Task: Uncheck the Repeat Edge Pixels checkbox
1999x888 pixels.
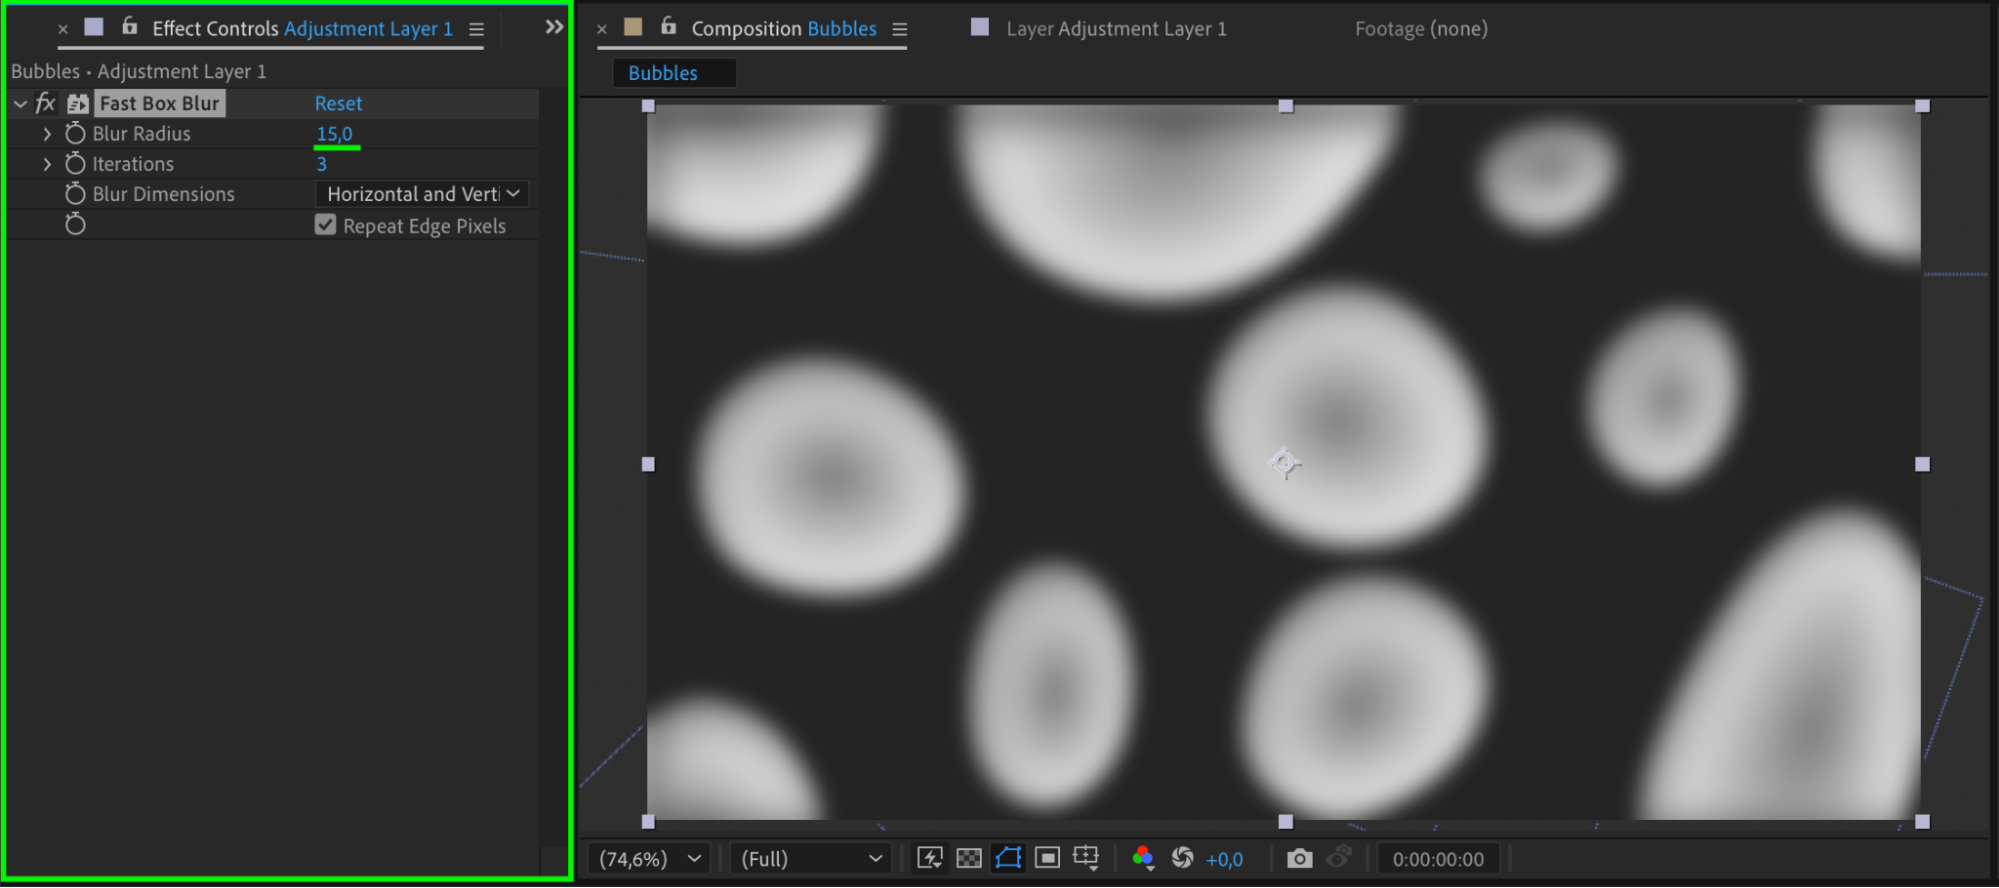Action: 325,225
